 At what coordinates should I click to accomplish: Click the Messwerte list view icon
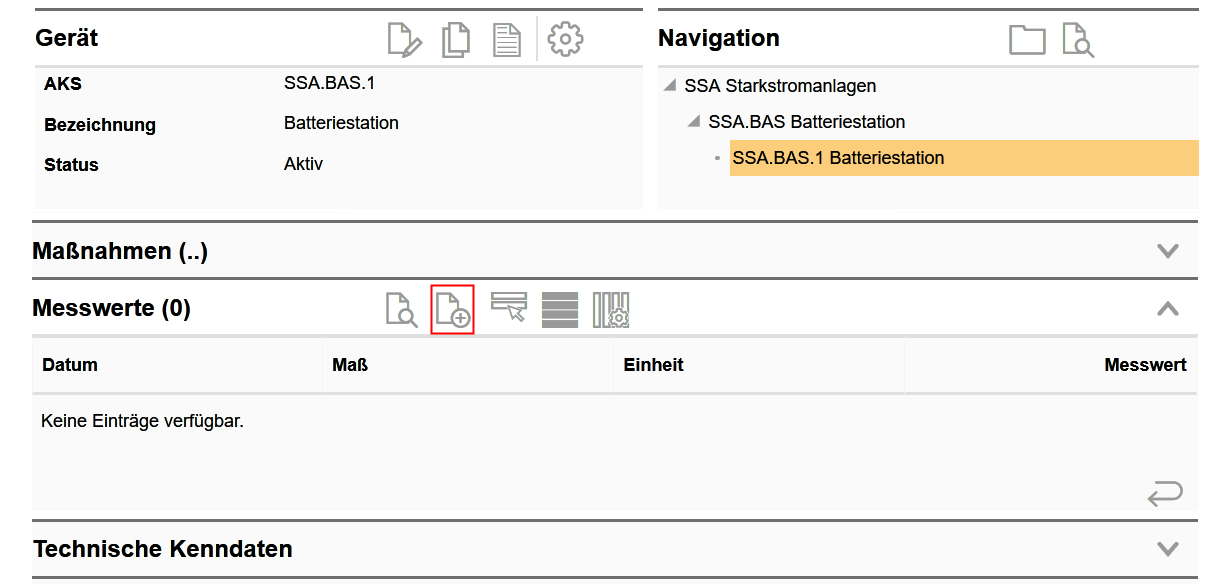(560, 309)
